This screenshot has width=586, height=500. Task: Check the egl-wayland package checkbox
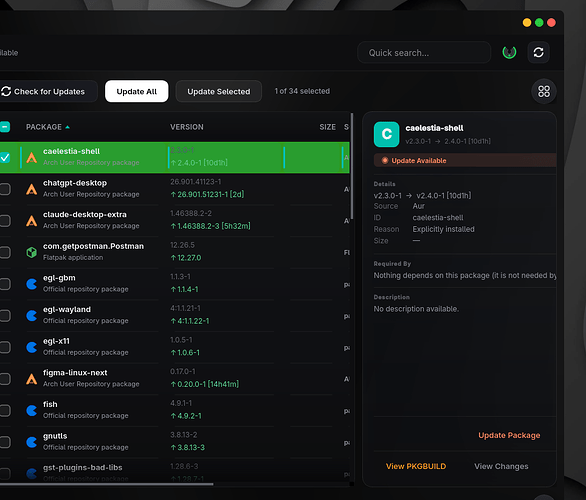pyautogui.click(x=5, y=316)
